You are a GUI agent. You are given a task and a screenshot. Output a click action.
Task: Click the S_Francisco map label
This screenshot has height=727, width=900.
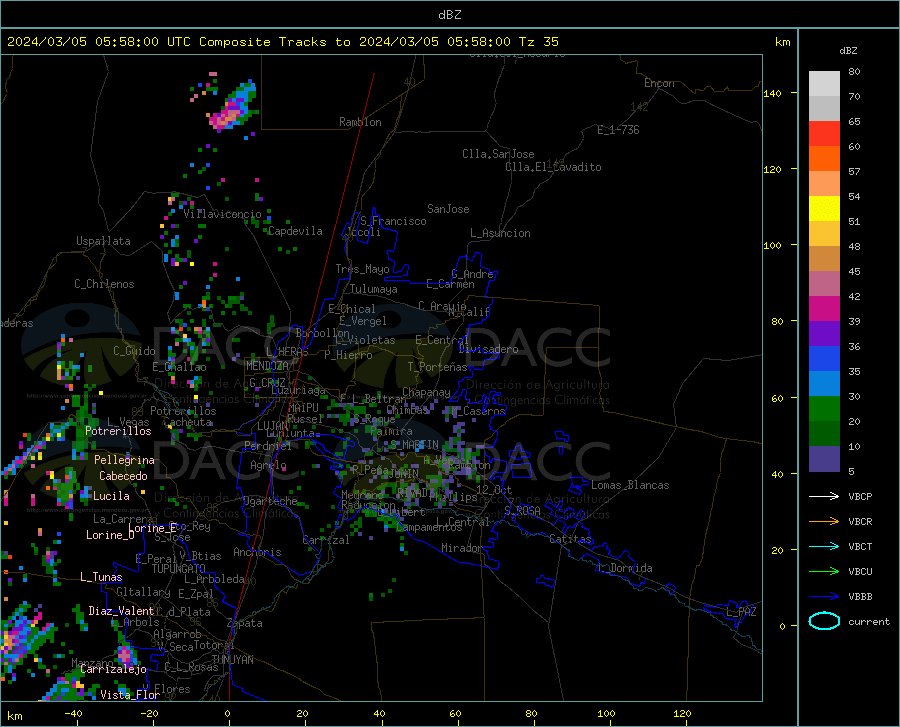click(393, 221)
